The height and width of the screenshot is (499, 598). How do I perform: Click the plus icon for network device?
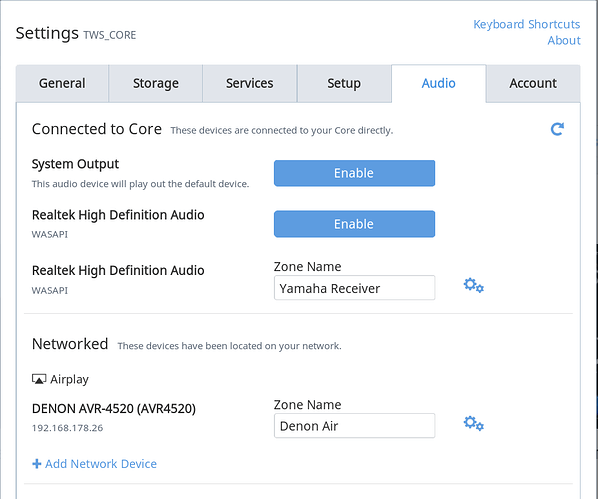pos(37,464)
